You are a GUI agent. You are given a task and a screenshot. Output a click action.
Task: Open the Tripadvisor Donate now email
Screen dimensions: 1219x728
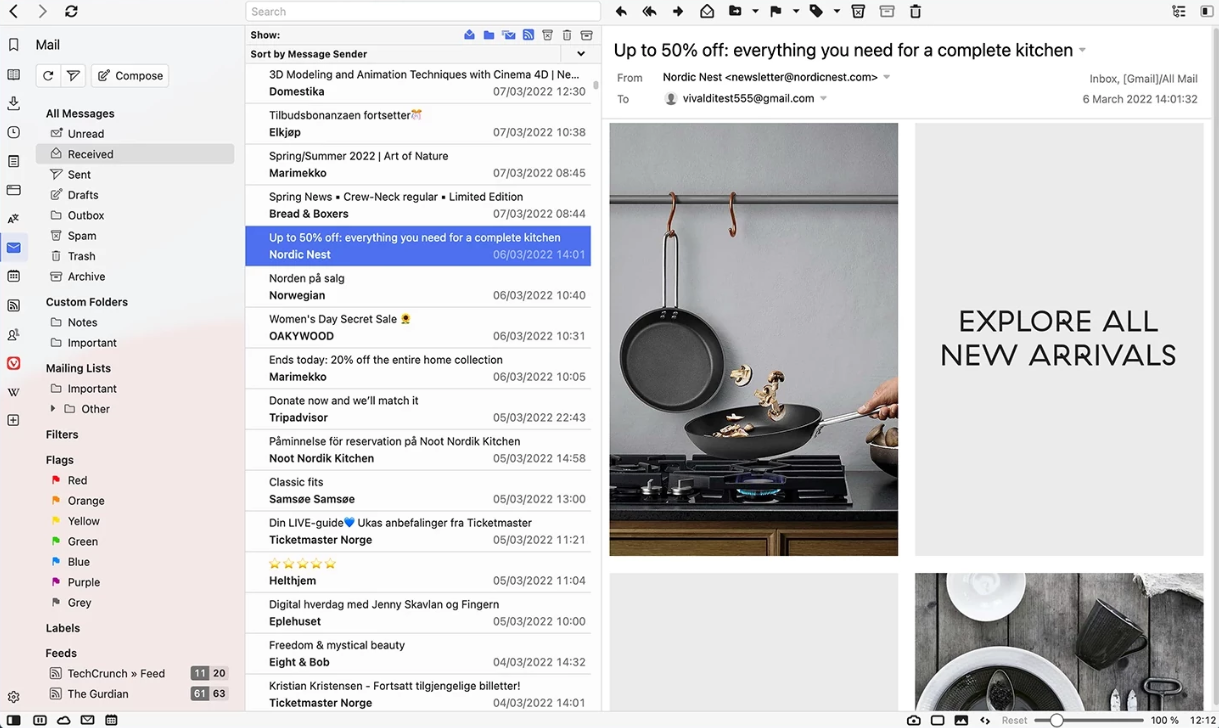pos(418,409)
